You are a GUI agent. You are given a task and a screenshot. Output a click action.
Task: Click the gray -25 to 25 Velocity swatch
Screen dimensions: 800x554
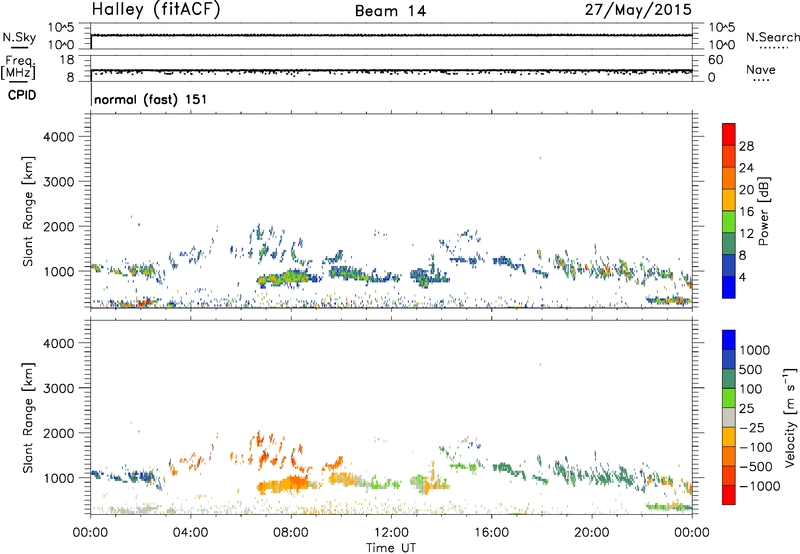click(729, 417)
